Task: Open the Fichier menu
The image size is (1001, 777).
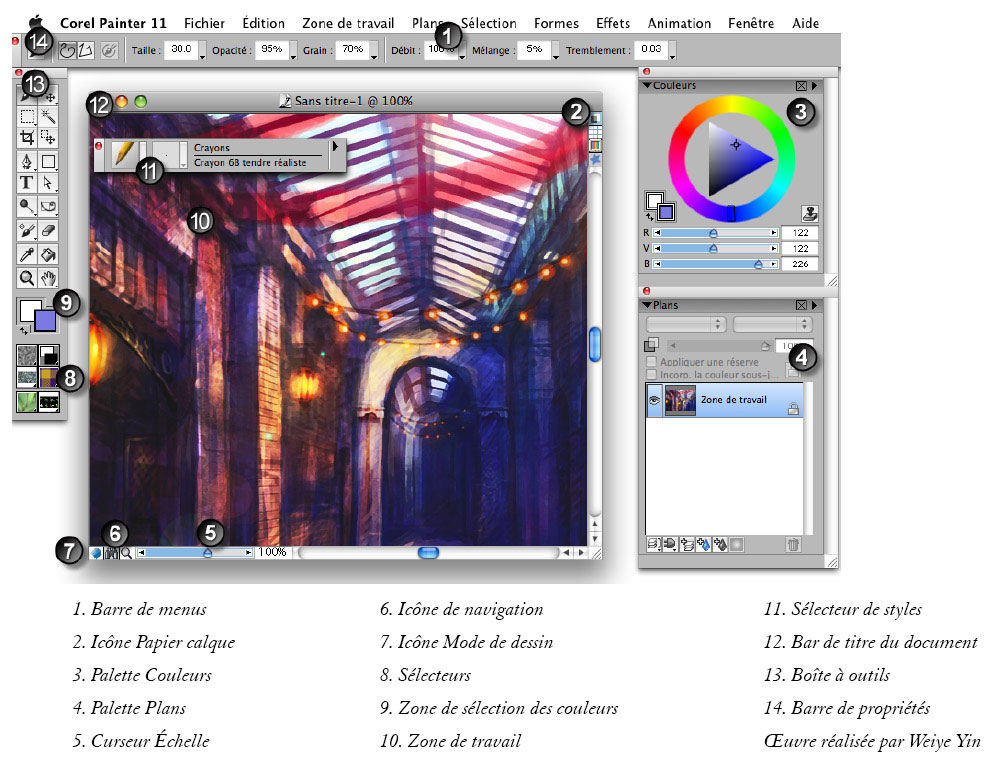Action: click(204, 24)
